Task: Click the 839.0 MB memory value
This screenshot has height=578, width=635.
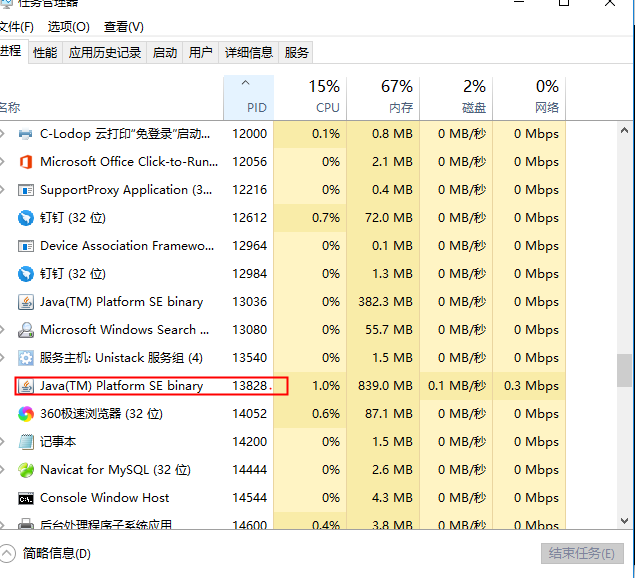Action: pos(385,386)
